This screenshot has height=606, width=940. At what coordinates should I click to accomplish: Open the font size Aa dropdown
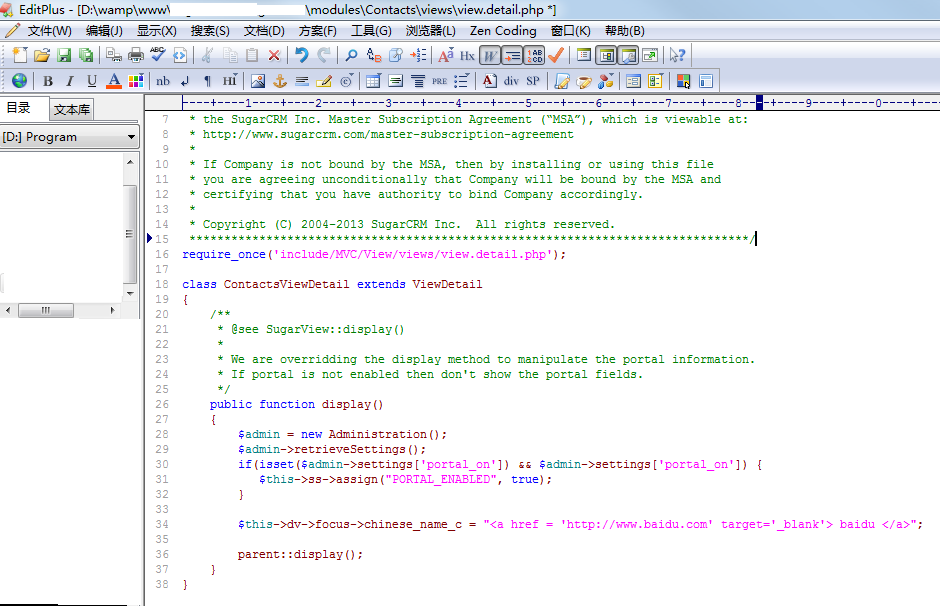[445, 55]
